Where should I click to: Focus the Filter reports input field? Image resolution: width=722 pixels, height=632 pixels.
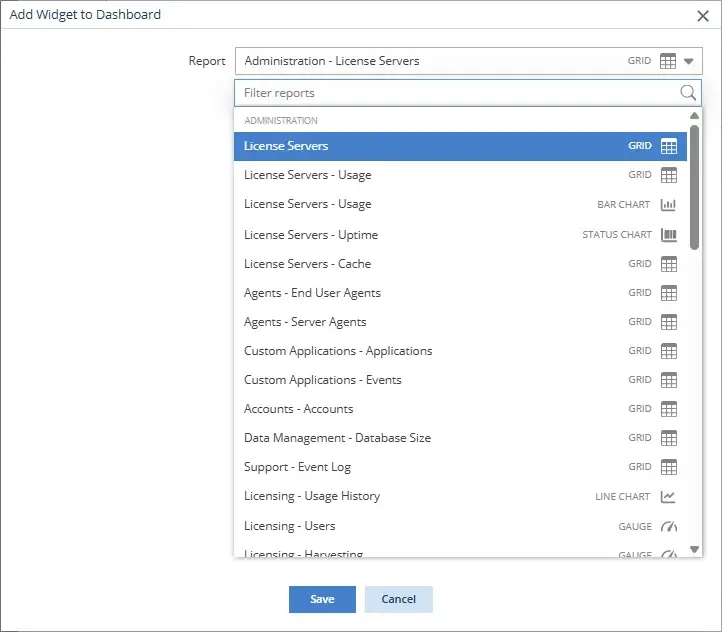pos(468,93)
